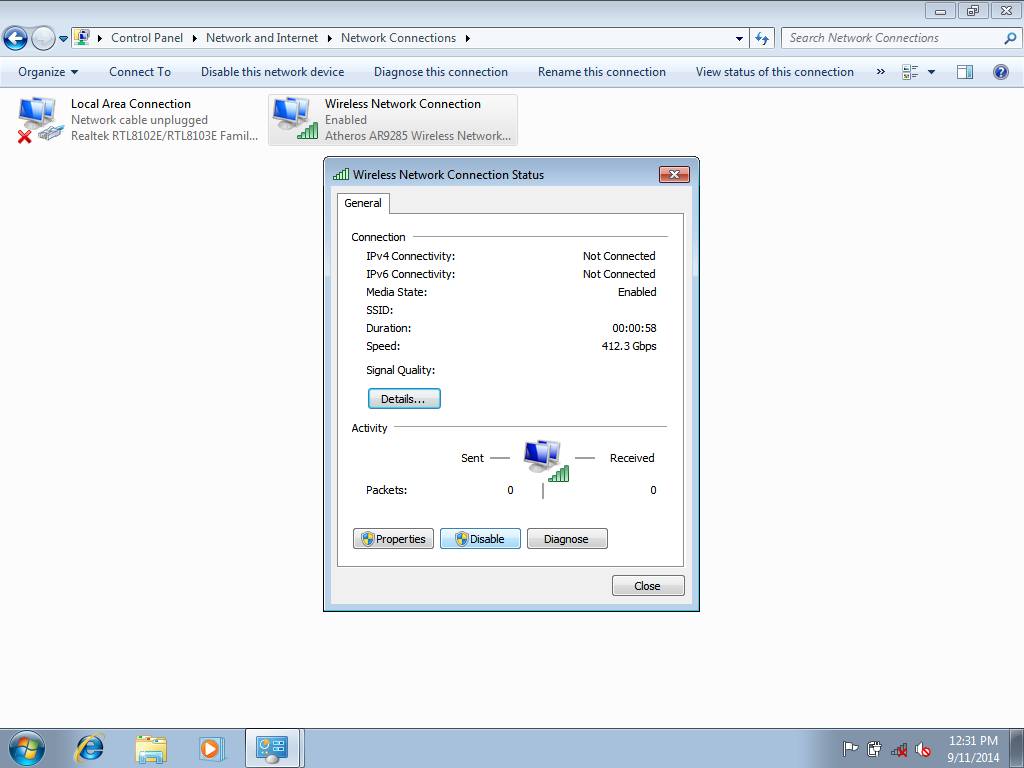
Task: Click the Local Area Connection name
Action: coord(131,104)
